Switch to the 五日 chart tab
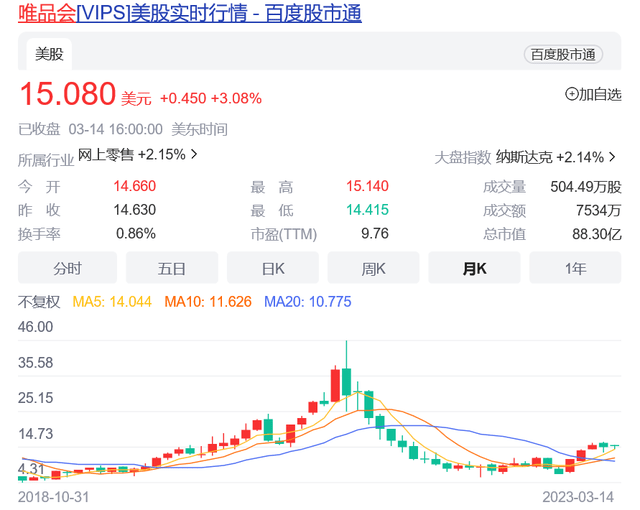The height and width of the screenshot is (510, 640). [x=171, y=268]
